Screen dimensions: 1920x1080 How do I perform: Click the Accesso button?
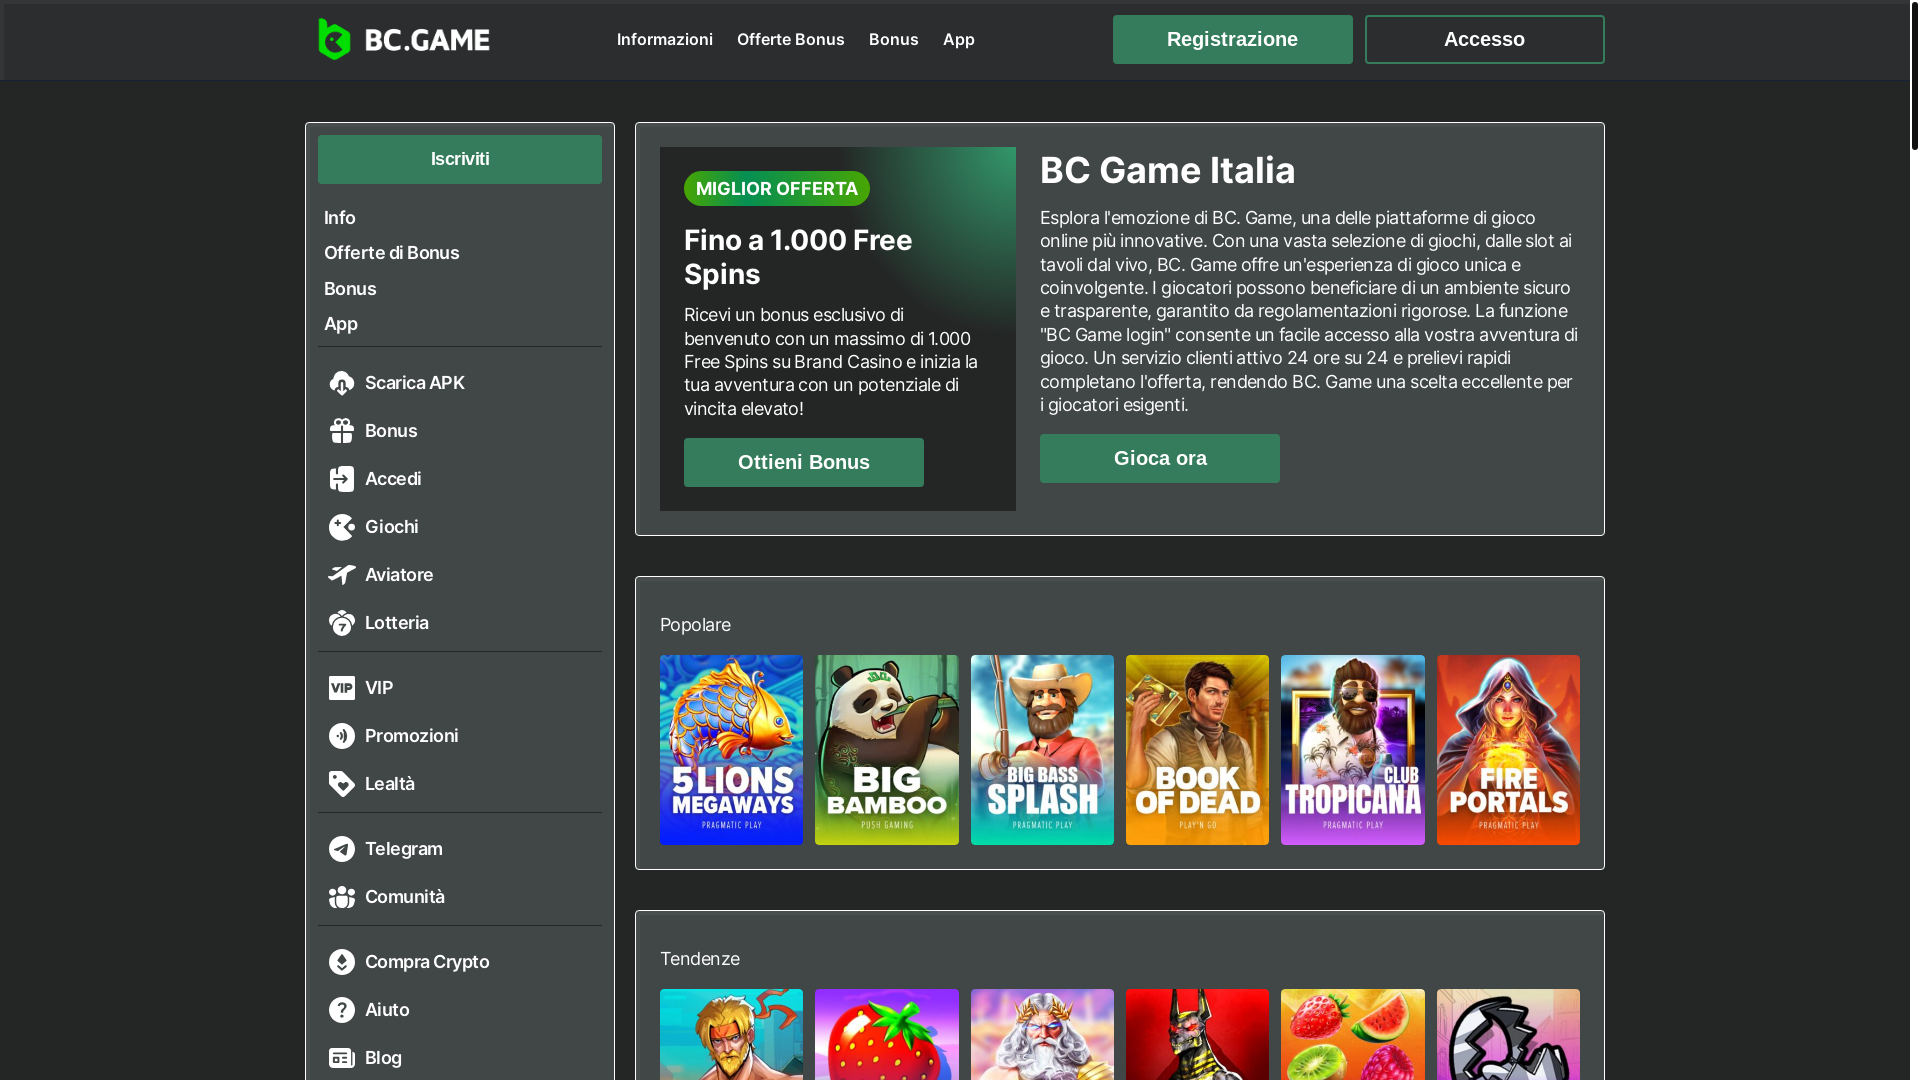pyautogui.click(x=1485, y=39)
